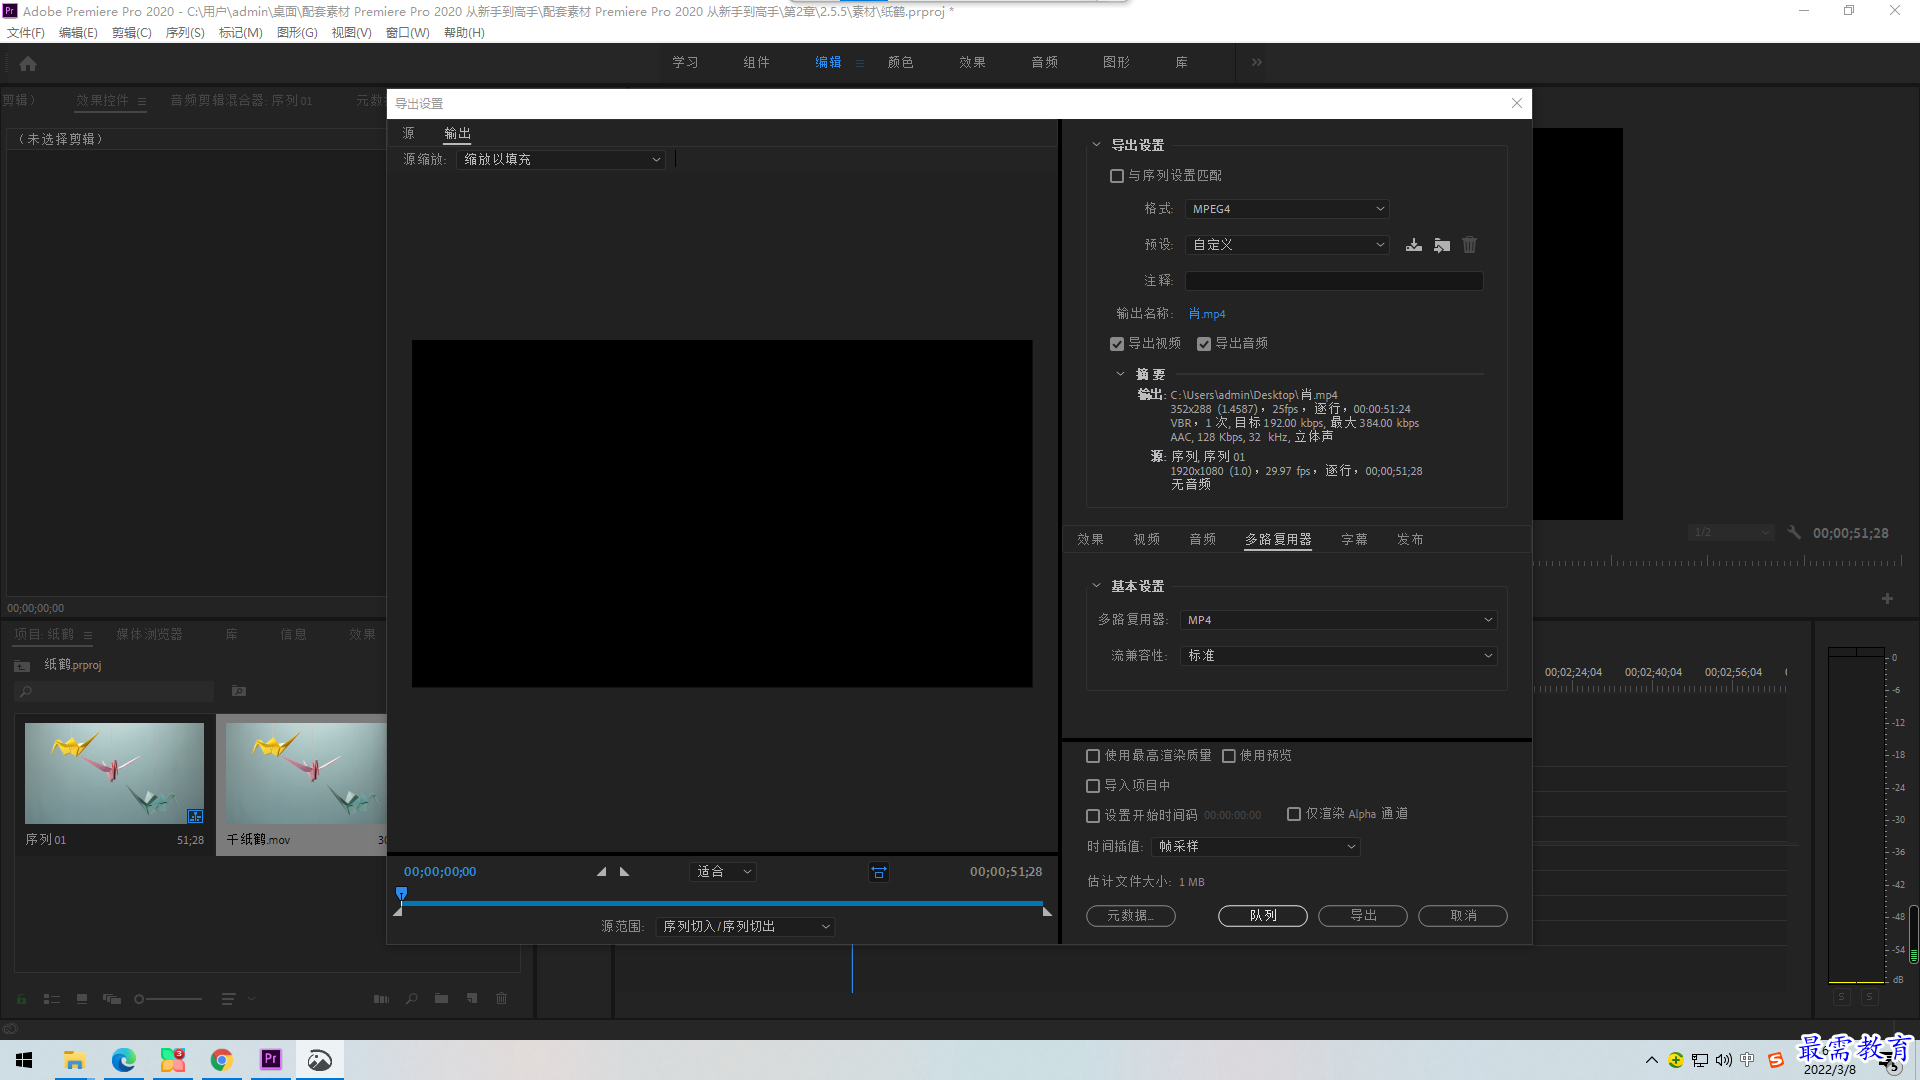Click the Home icon in Premiere

(28, 63)
